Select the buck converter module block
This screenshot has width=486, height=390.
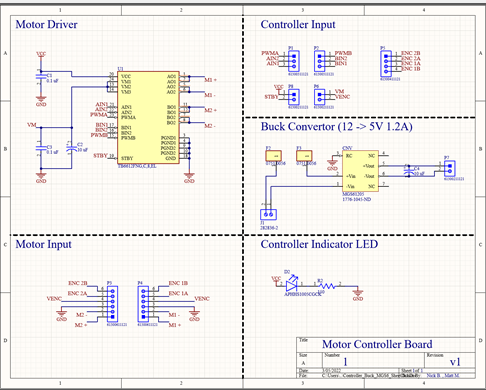(360, 171)
